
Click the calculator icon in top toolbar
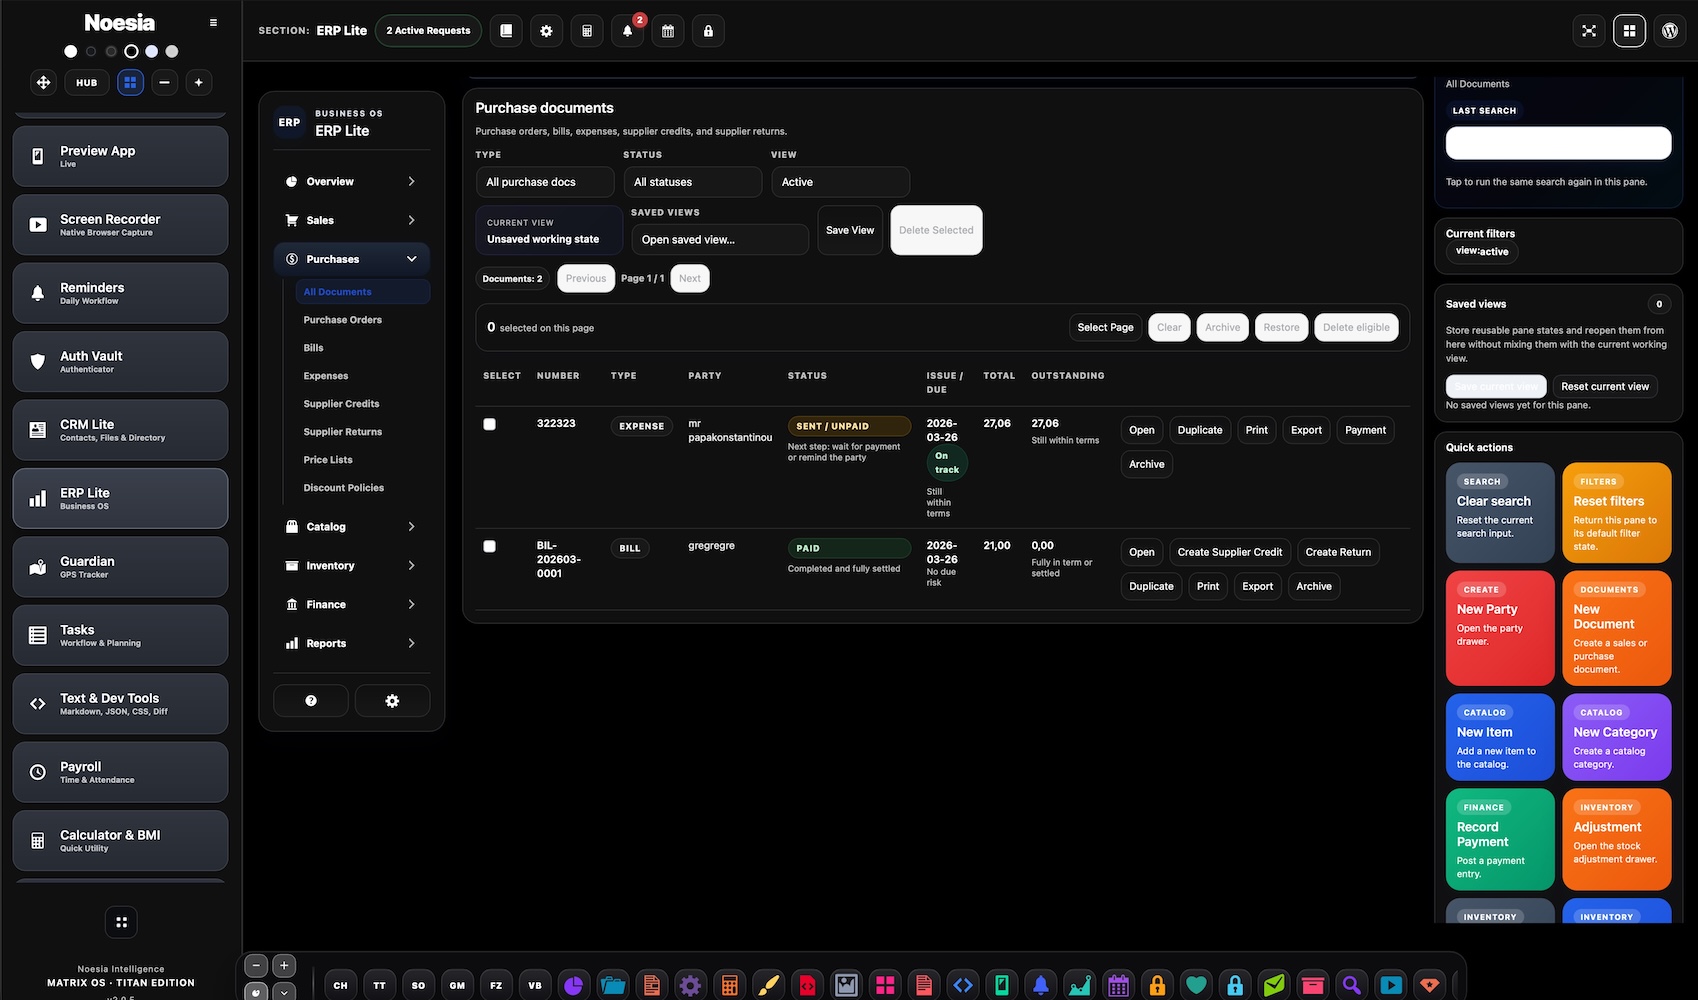pos(587,31)
